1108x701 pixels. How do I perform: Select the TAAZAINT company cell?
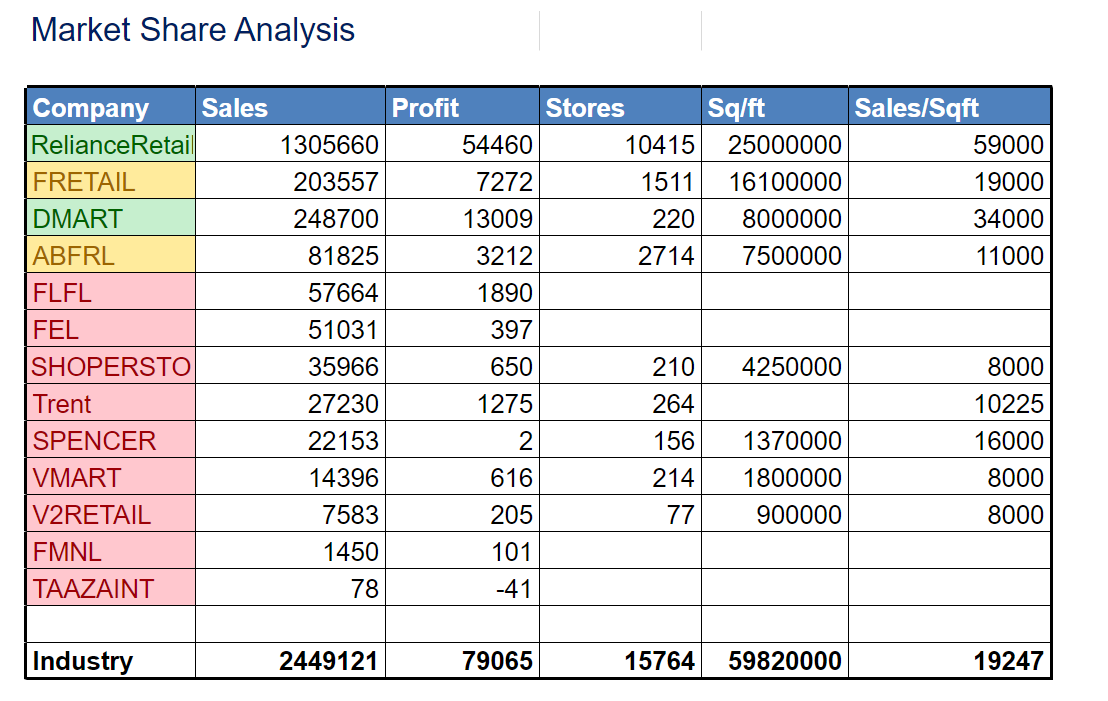[111, 589]
